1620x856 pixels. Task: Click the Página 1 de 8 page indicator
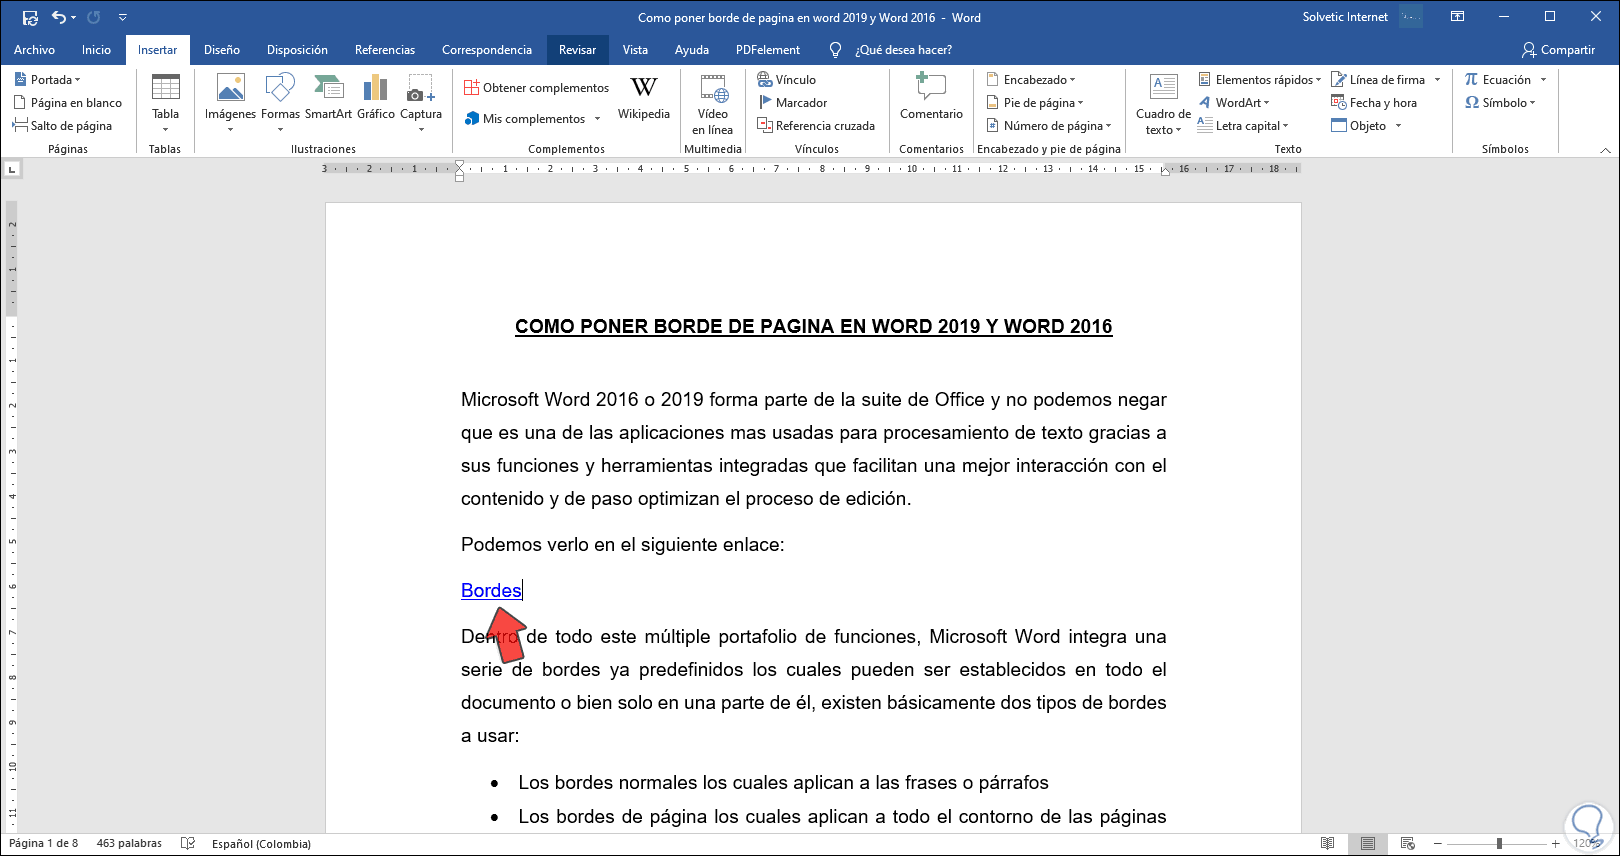point(43,844)
